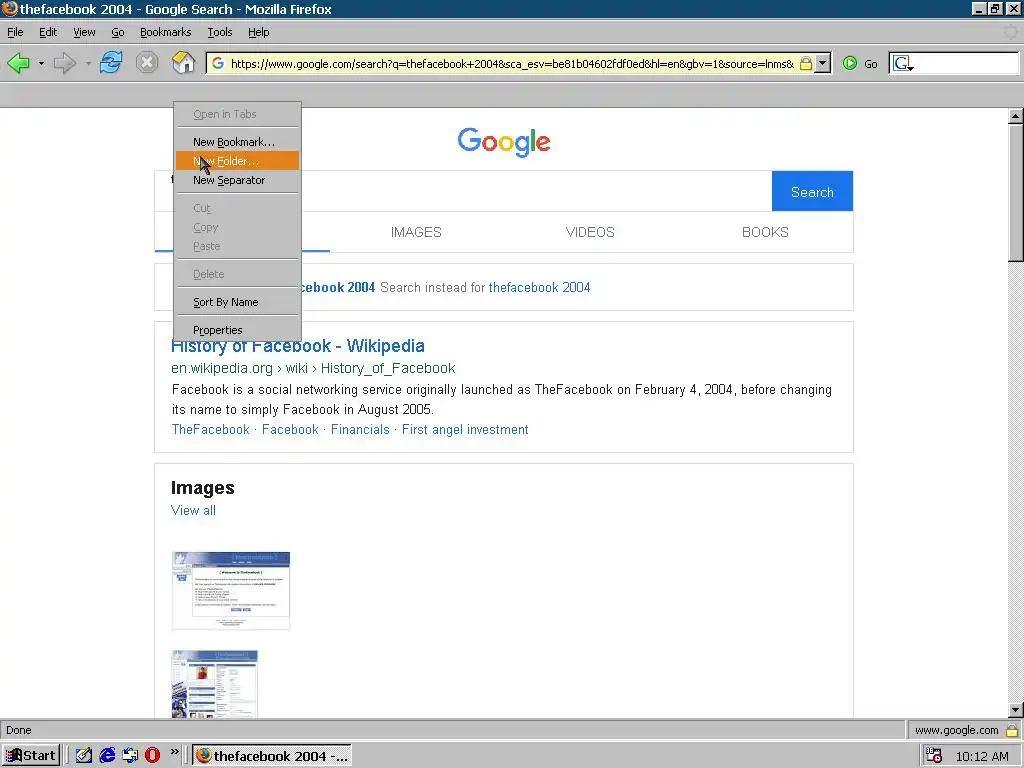This screenshot has width=1024, height=768.
Task: Switch to the BOOKS results tab
Action: pos(765,232)
